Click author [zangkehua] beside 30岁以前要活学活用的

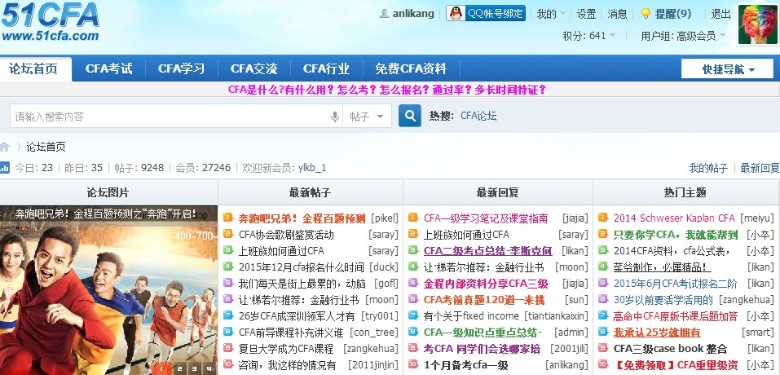[x=747, y=299]
